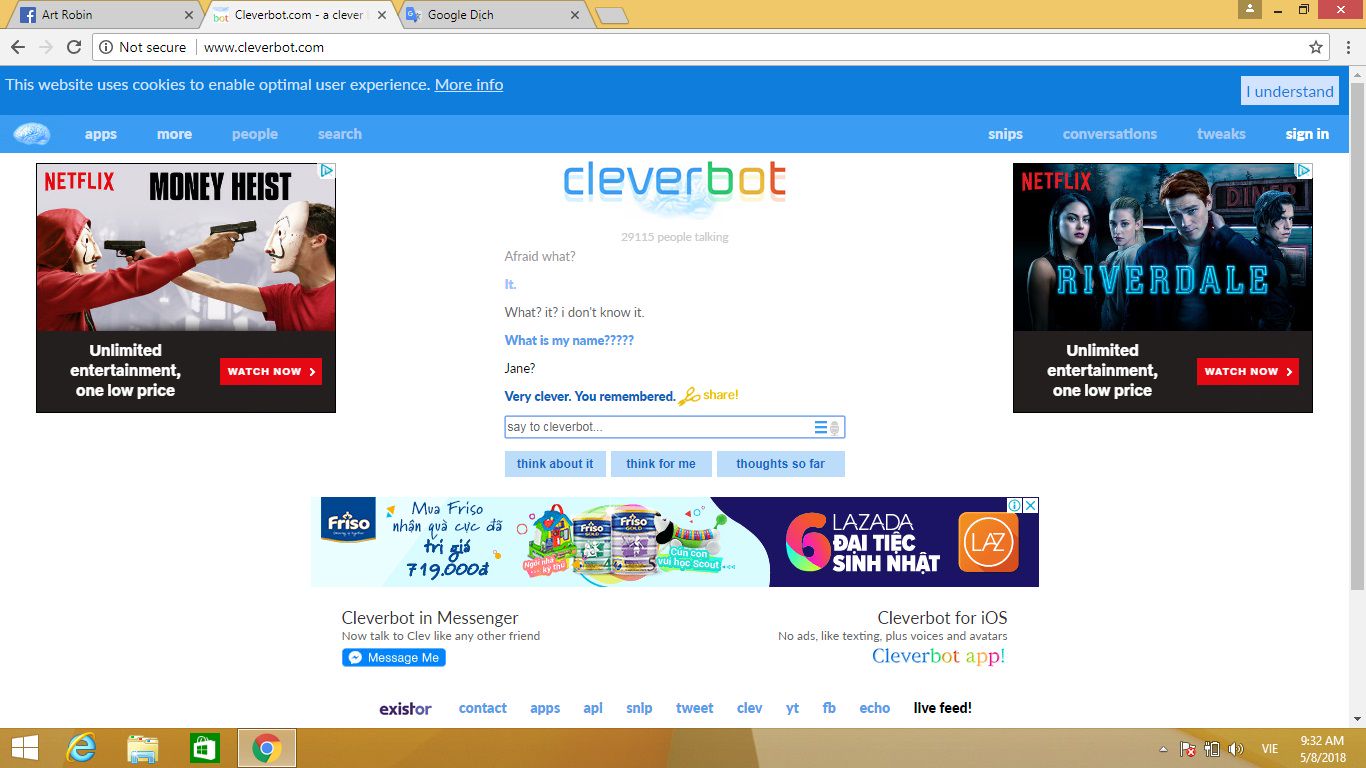Viewport: 1366px width, 768px height.
Task: Close the Friso Lazada banner ad
Action: point(1031,506)
